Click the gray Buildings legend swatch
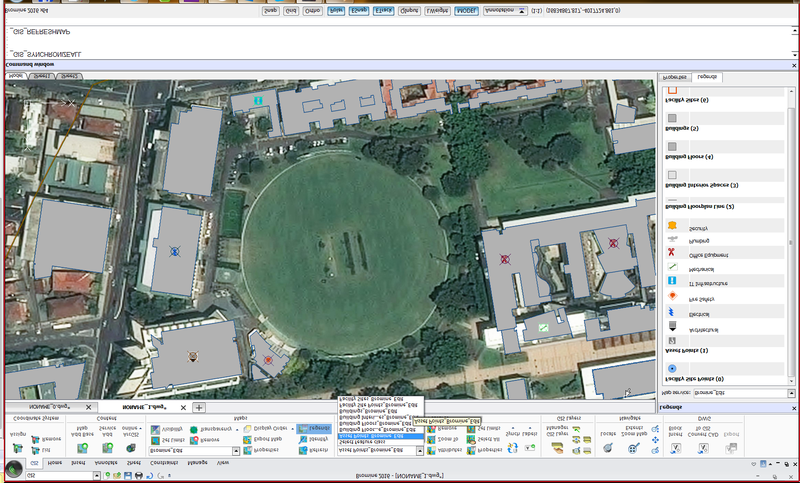 click(x=672, y=118)
